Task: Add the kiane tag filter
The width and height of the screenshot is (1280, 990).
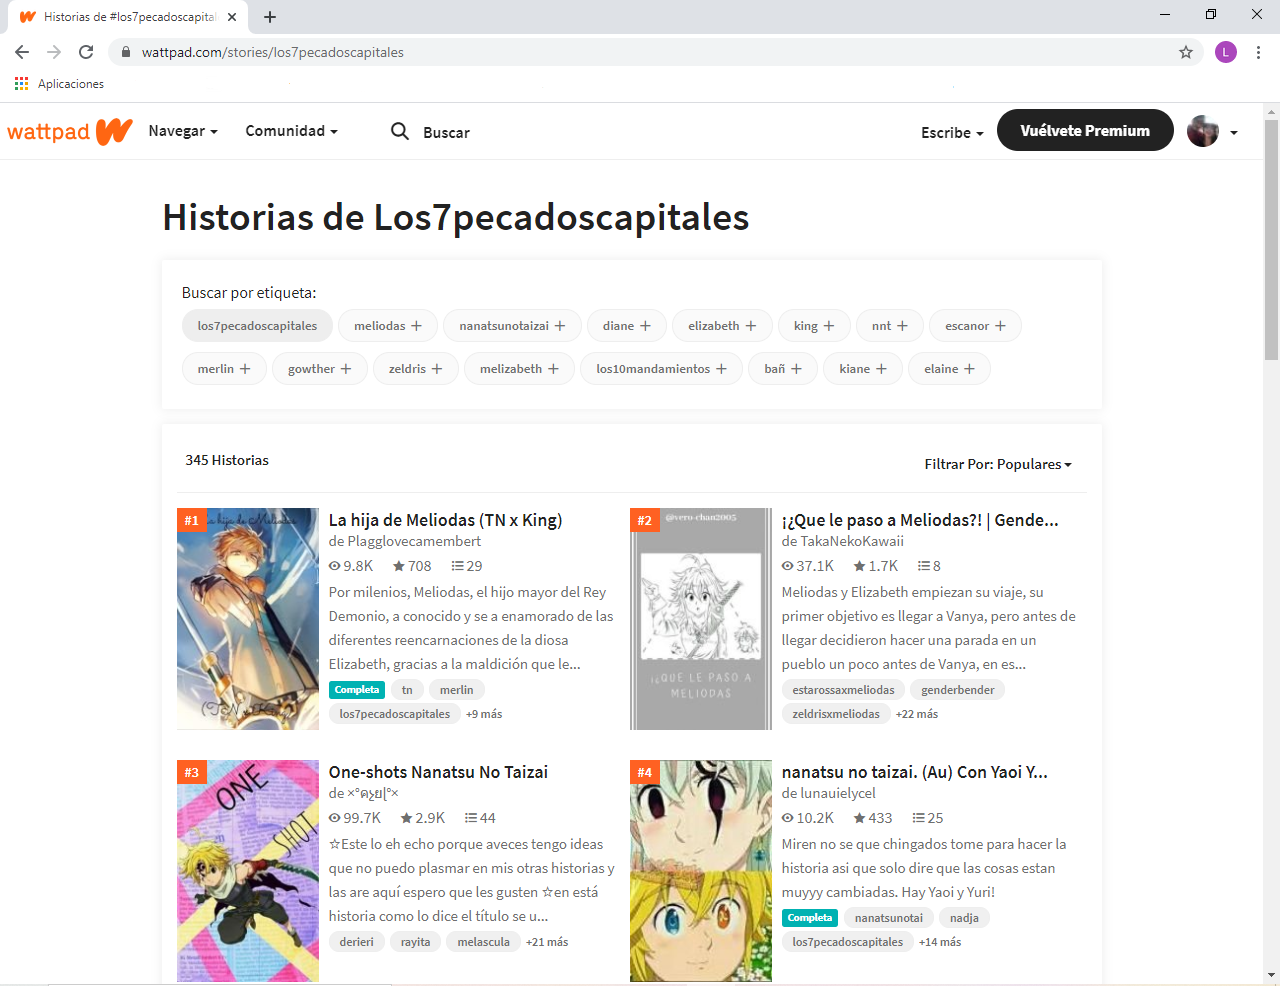Action: [x=863, y=369]
